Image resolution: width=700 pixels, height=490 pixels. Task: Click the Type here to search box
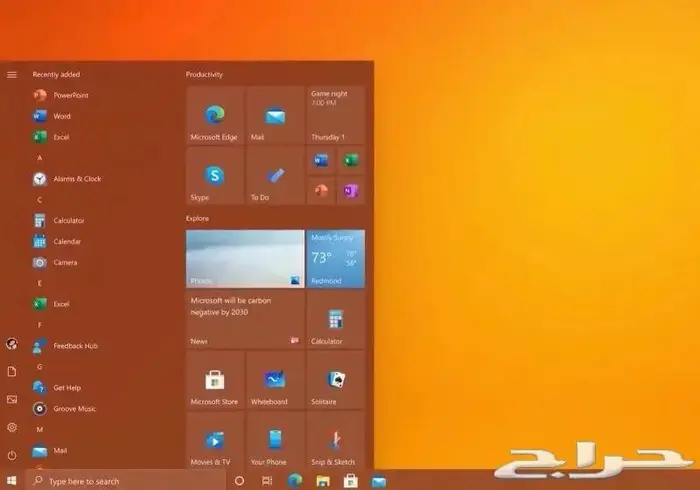125,481
